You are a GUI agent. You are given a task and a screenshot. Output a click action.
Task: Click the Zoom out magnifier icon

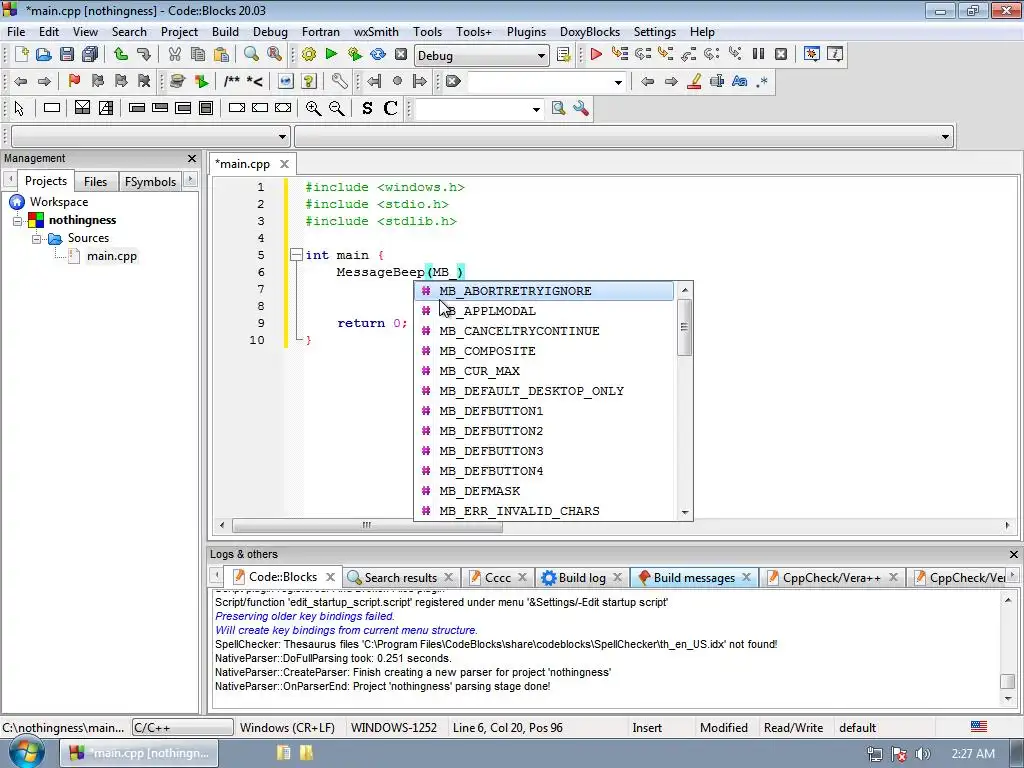pos(337,108)
